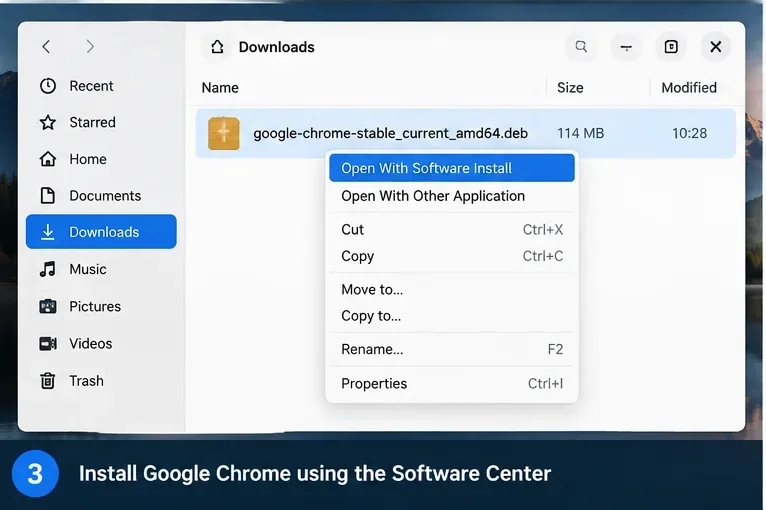Open Documents folder label
Viewport: 766px width, 510px height.
(105, 195)
